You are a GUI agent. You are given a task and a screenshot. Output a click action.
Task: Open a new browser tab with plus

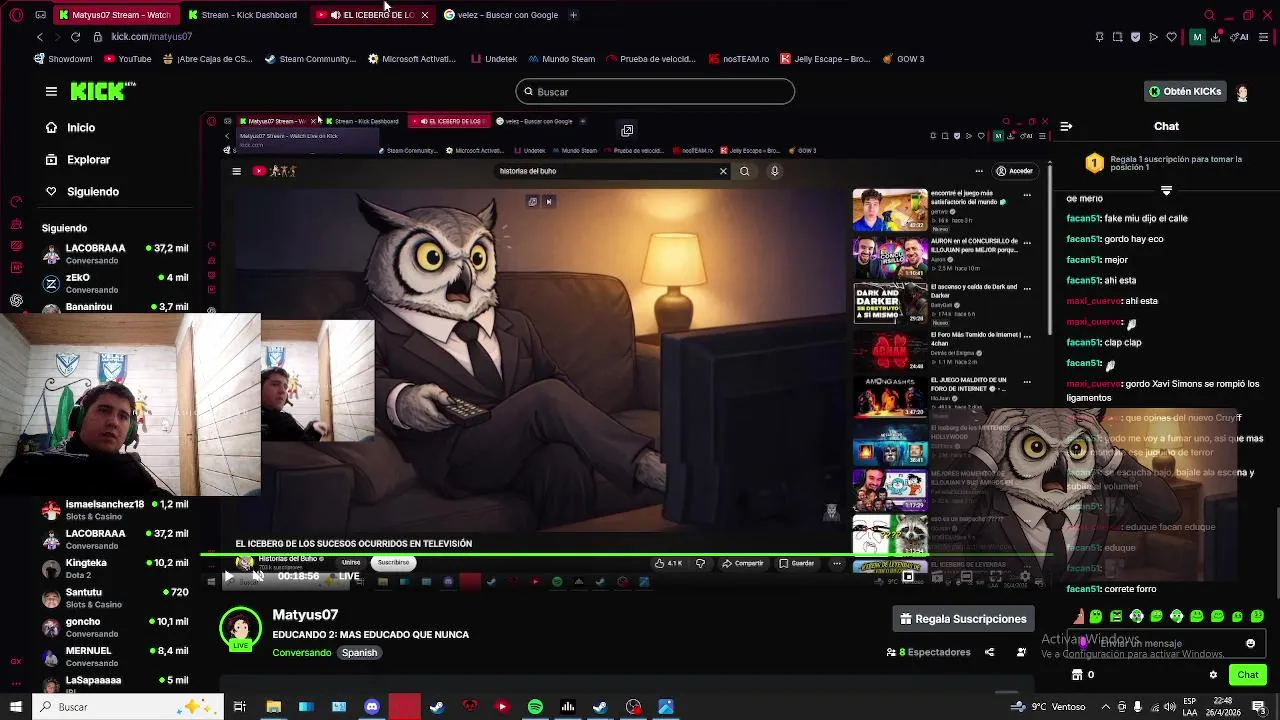pos(573,15)
